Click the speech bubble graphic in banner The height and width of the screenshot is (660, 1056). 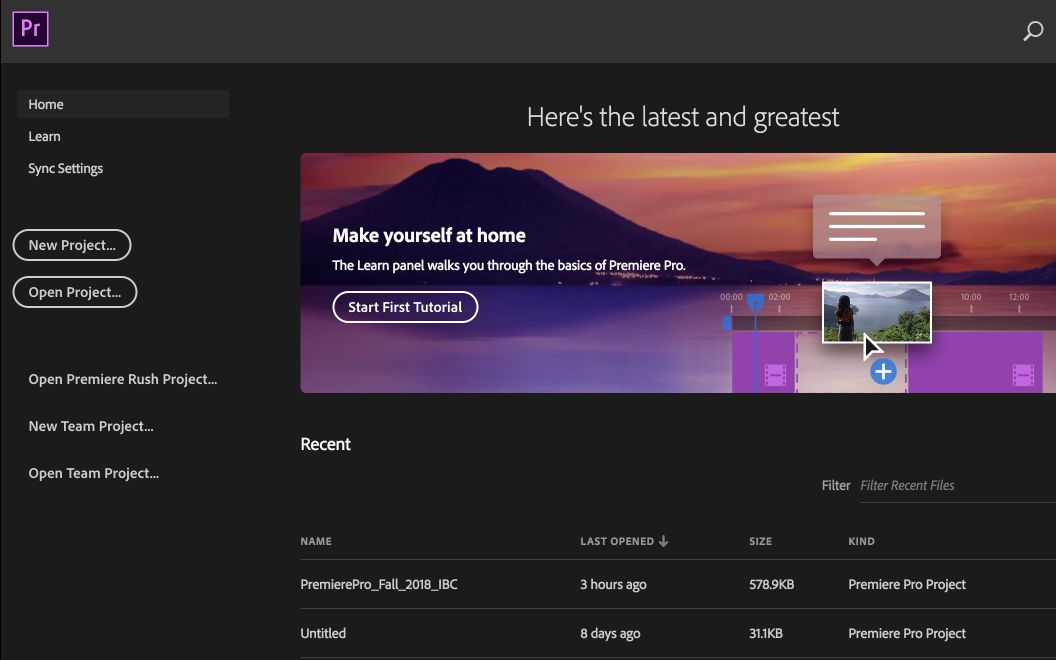click(x=876, y=227)
